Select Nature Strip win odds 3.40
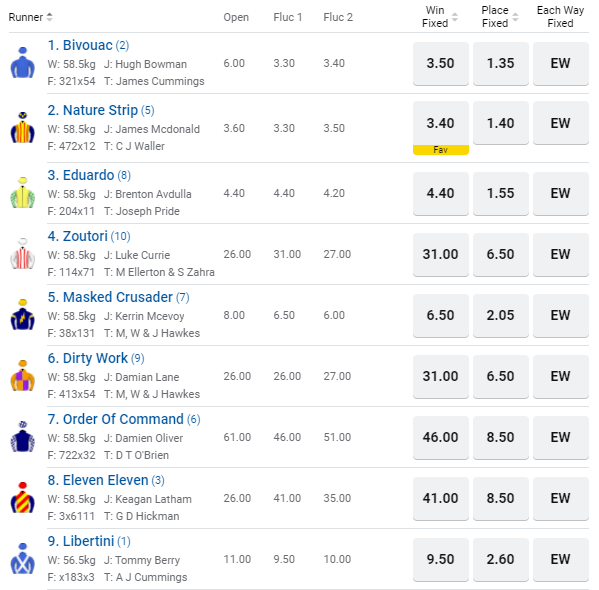Viewport: 599px width, 590px height. [x=441, y=123]
